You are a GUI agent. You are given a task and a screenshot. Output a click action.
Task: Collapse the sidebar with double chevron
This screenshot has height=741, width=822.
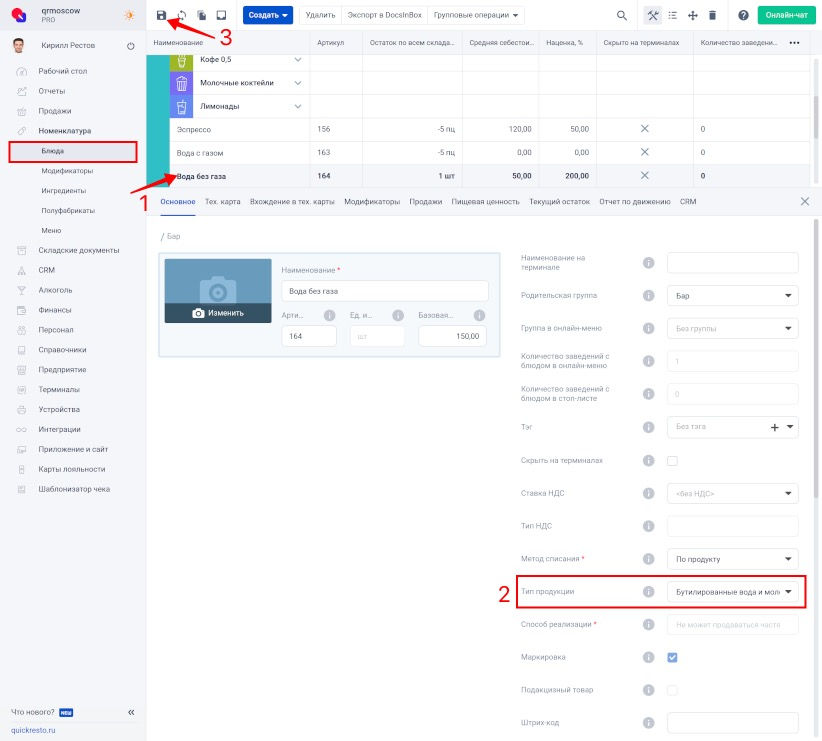[x=131, y=712]
